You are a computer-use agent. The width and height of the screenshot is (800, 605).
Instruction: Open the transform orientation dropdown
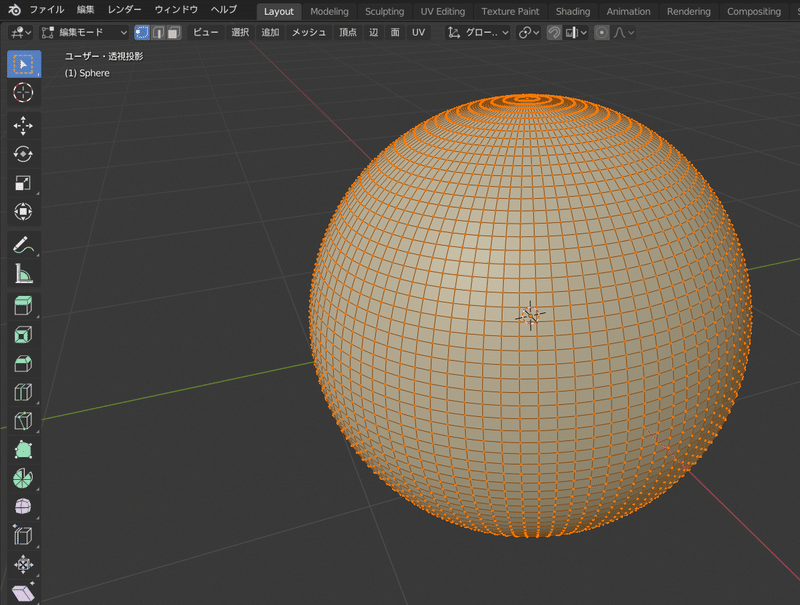pos(479,32)
